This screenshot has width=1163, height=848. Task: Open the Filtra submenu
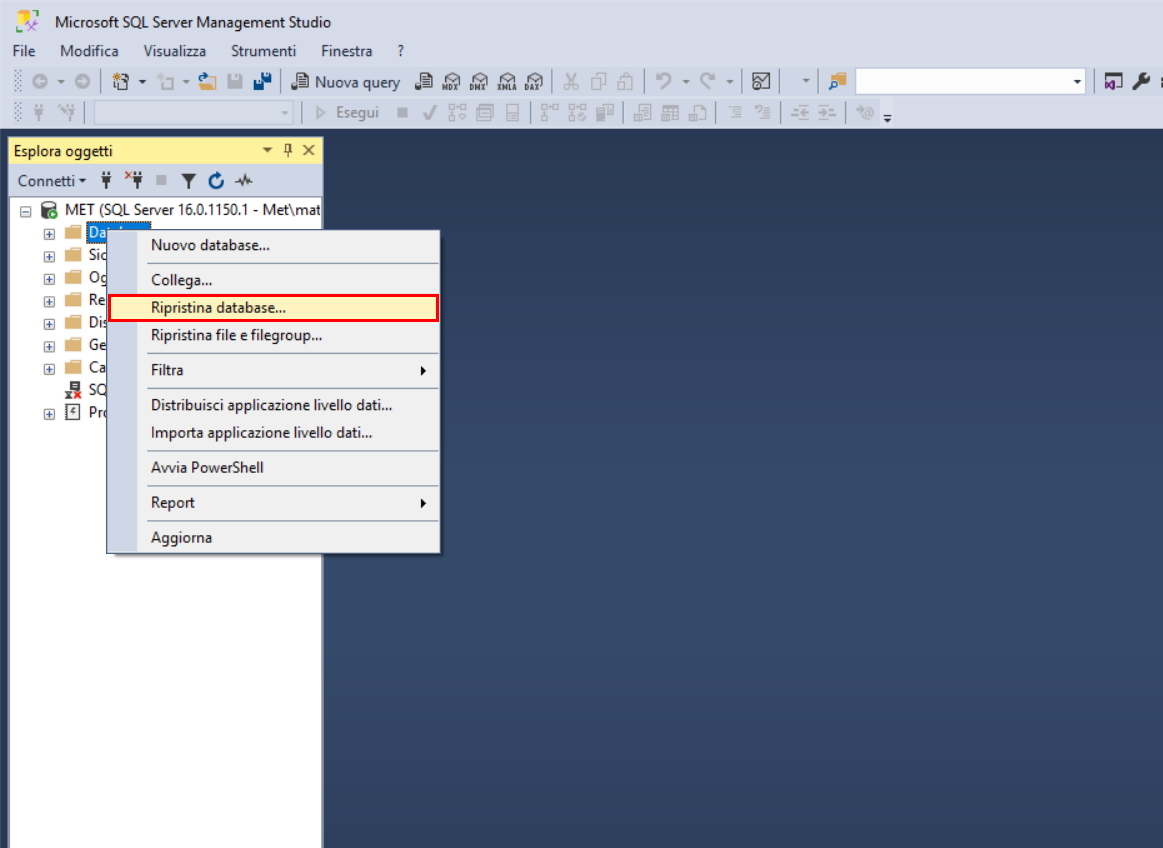pos(274,370)
